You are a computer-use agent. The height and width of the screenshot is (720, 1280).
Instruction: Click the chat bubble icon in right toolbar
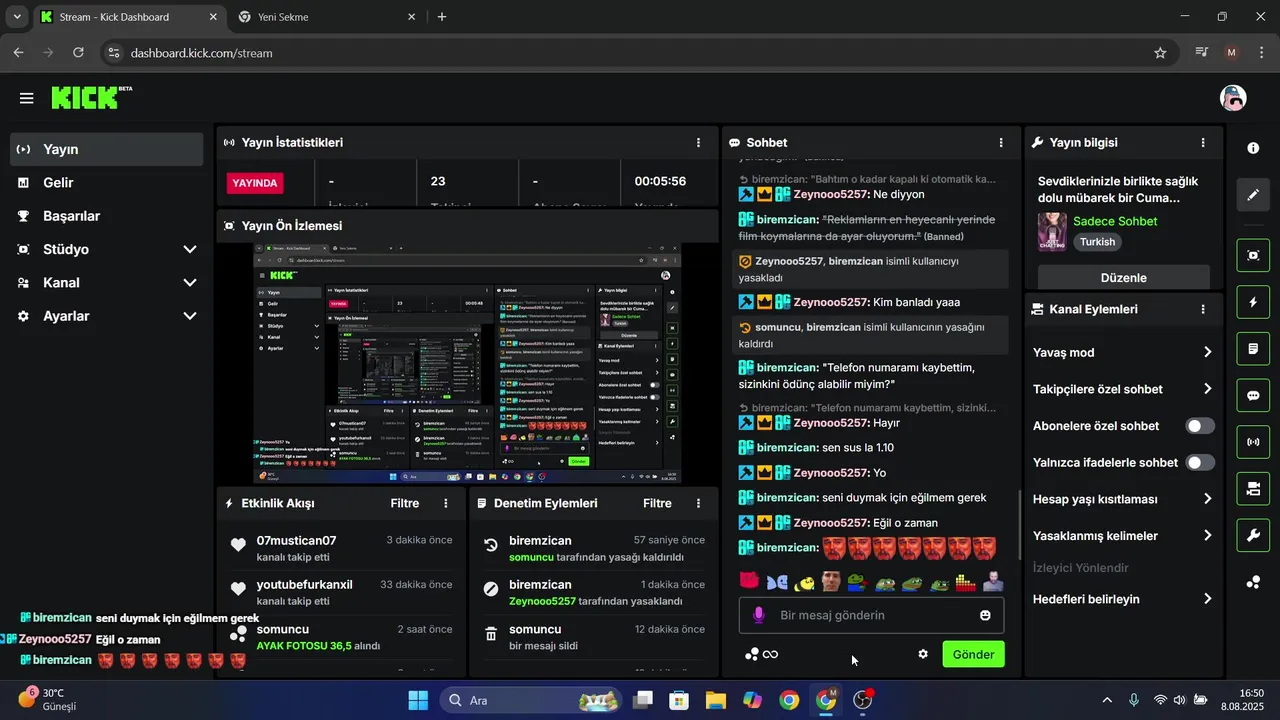1253,395
